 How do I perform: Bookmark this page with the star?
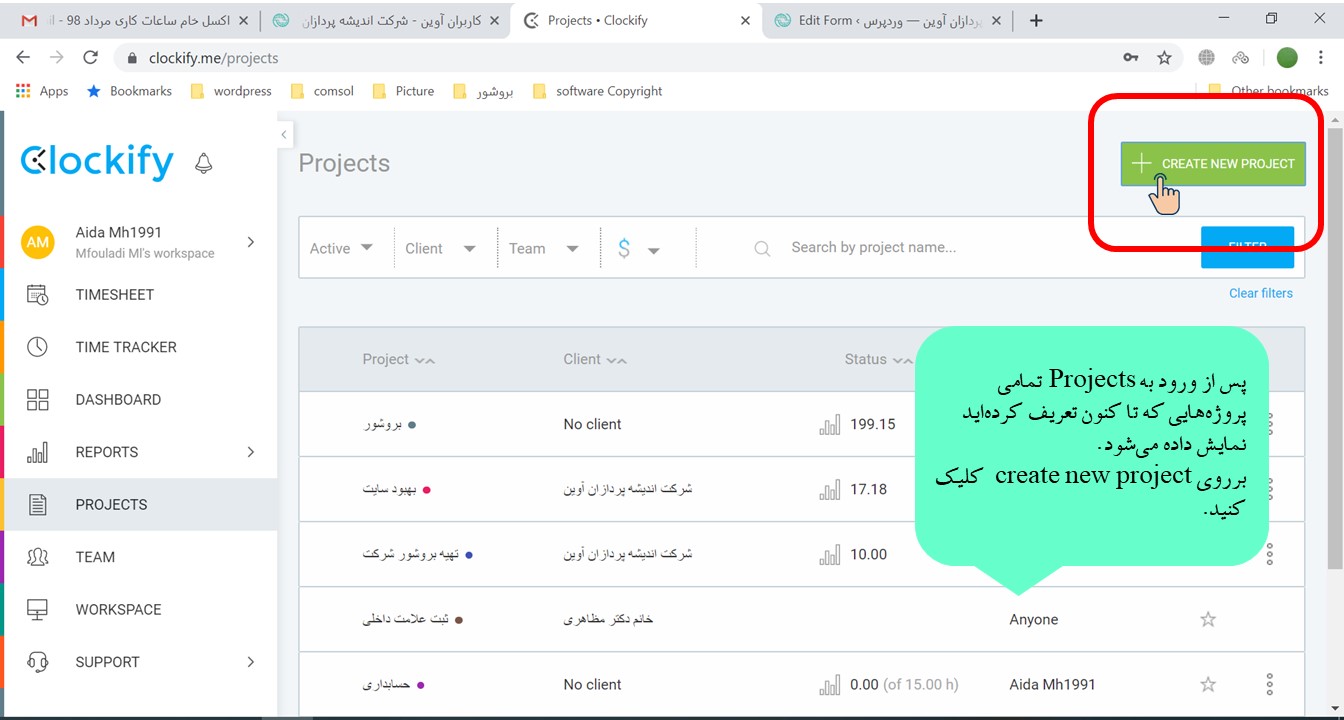(x=1164, y=58)
